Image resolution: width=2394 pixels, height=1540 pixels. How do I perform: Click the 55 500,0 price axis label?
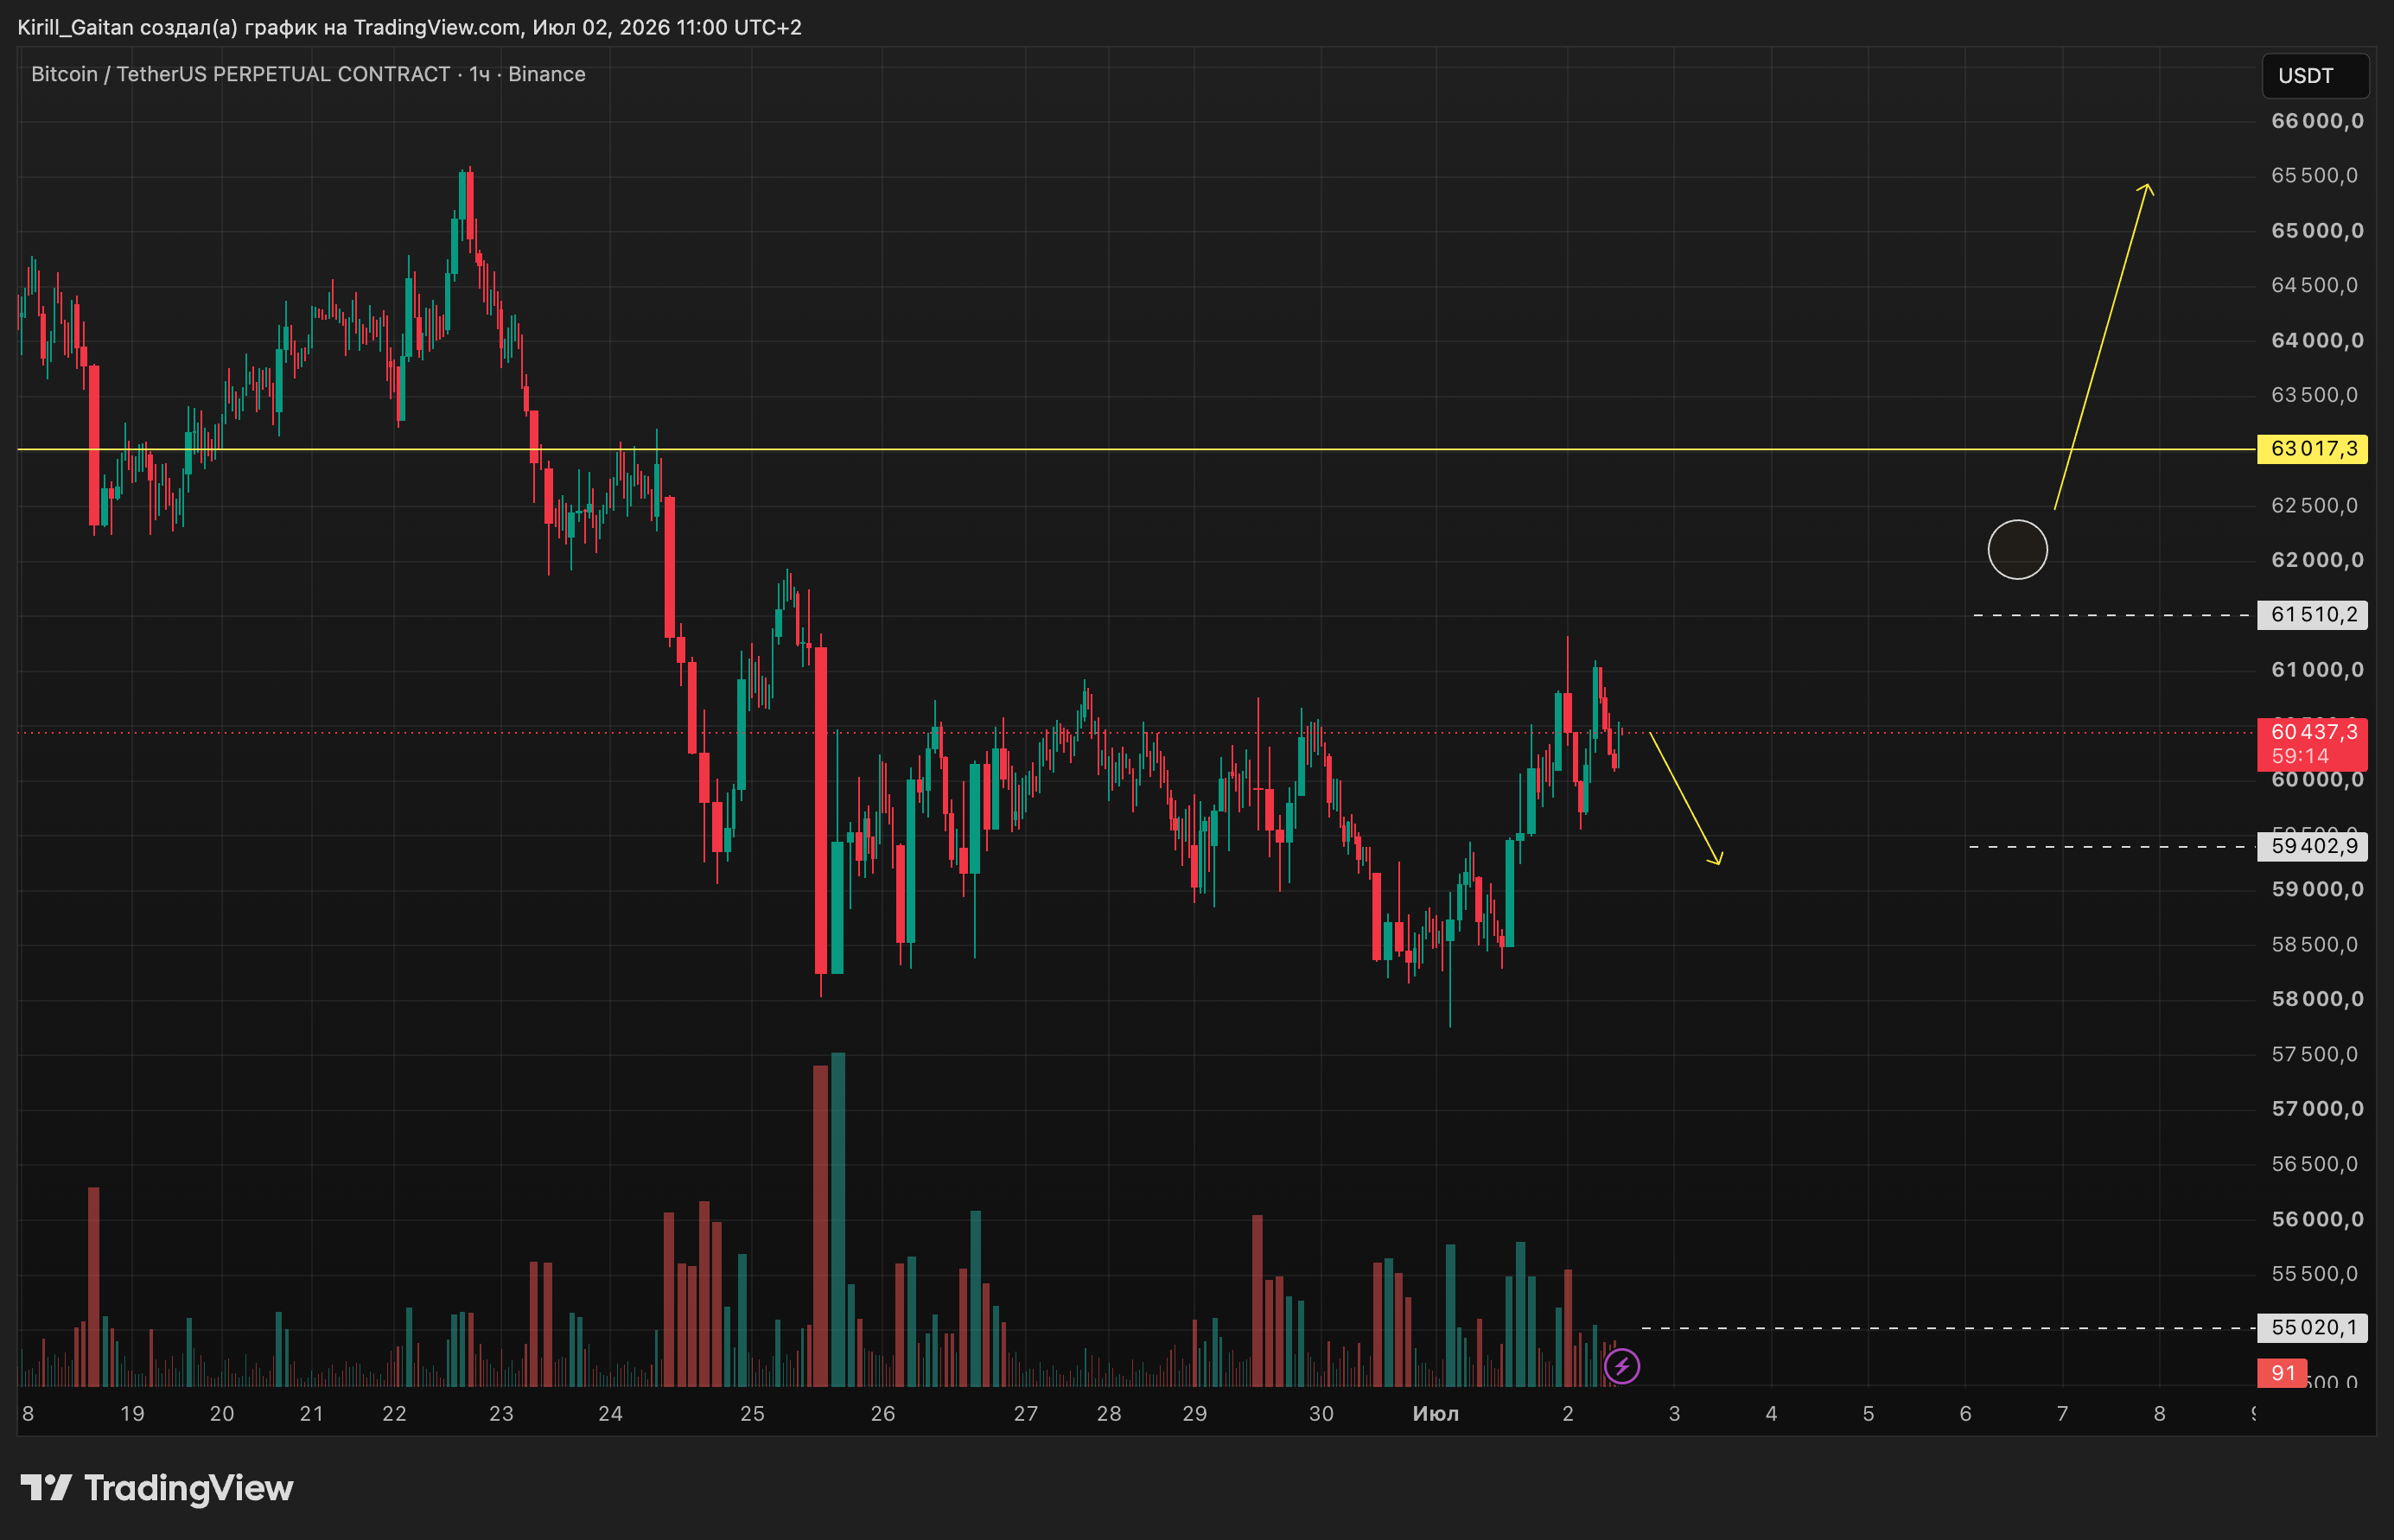[2314, 1274]
